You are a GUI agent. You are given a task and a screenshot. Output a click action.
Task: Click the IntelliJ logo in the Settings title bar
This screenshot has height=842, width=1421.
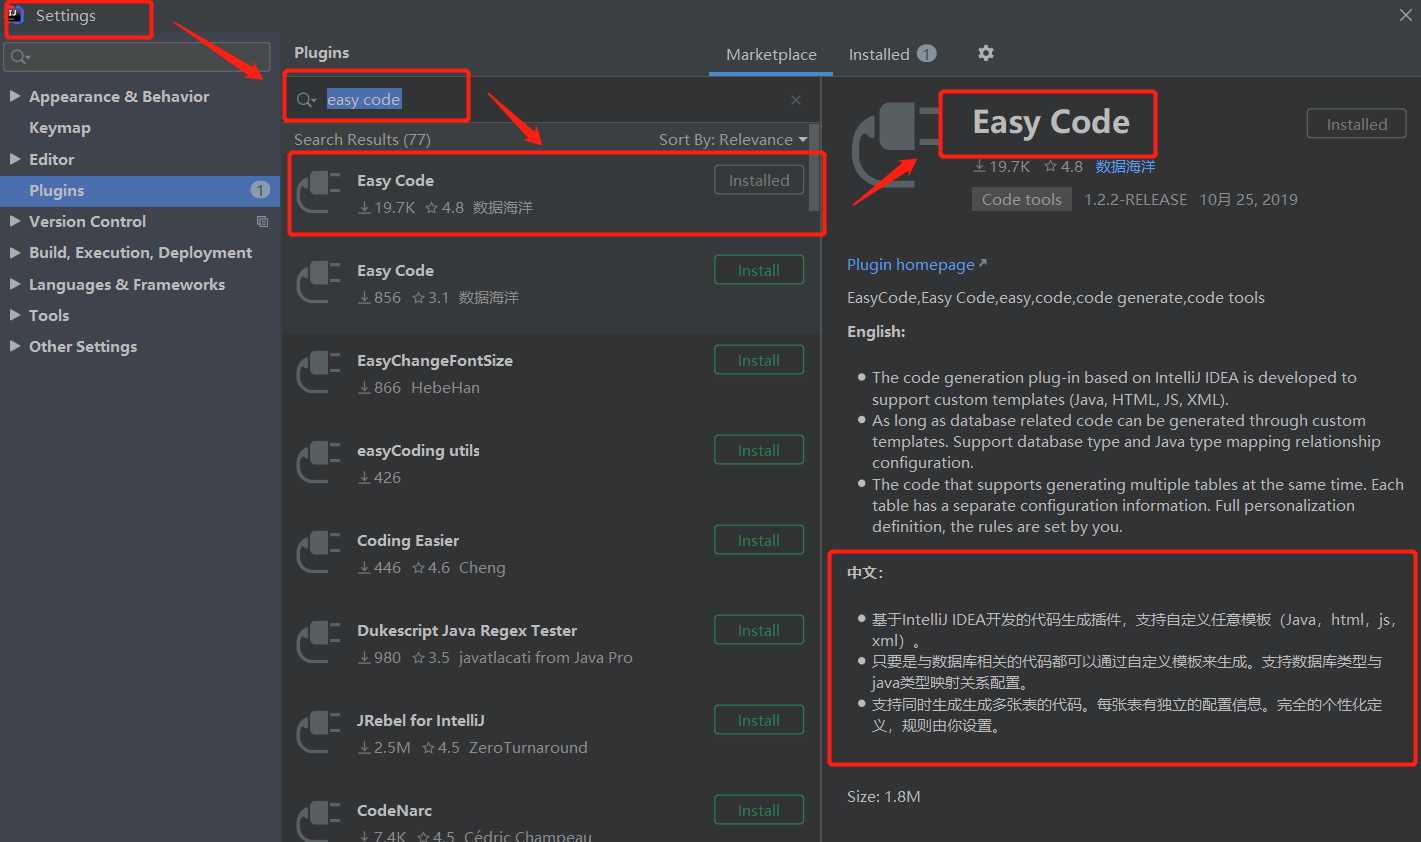click(x=15, y=16)
